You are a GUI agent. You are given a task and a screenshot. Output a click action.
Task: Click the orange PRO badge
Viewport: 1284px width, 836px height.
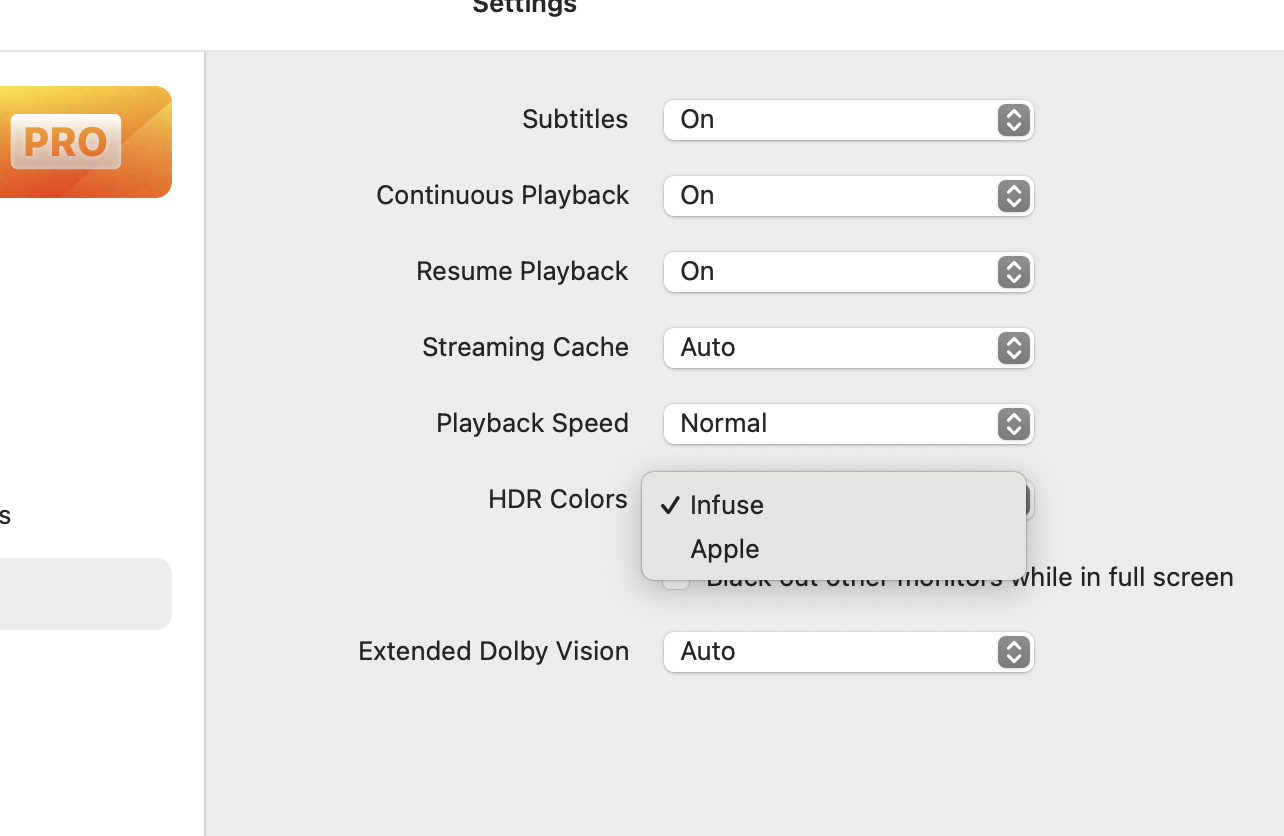pos(66,142)
